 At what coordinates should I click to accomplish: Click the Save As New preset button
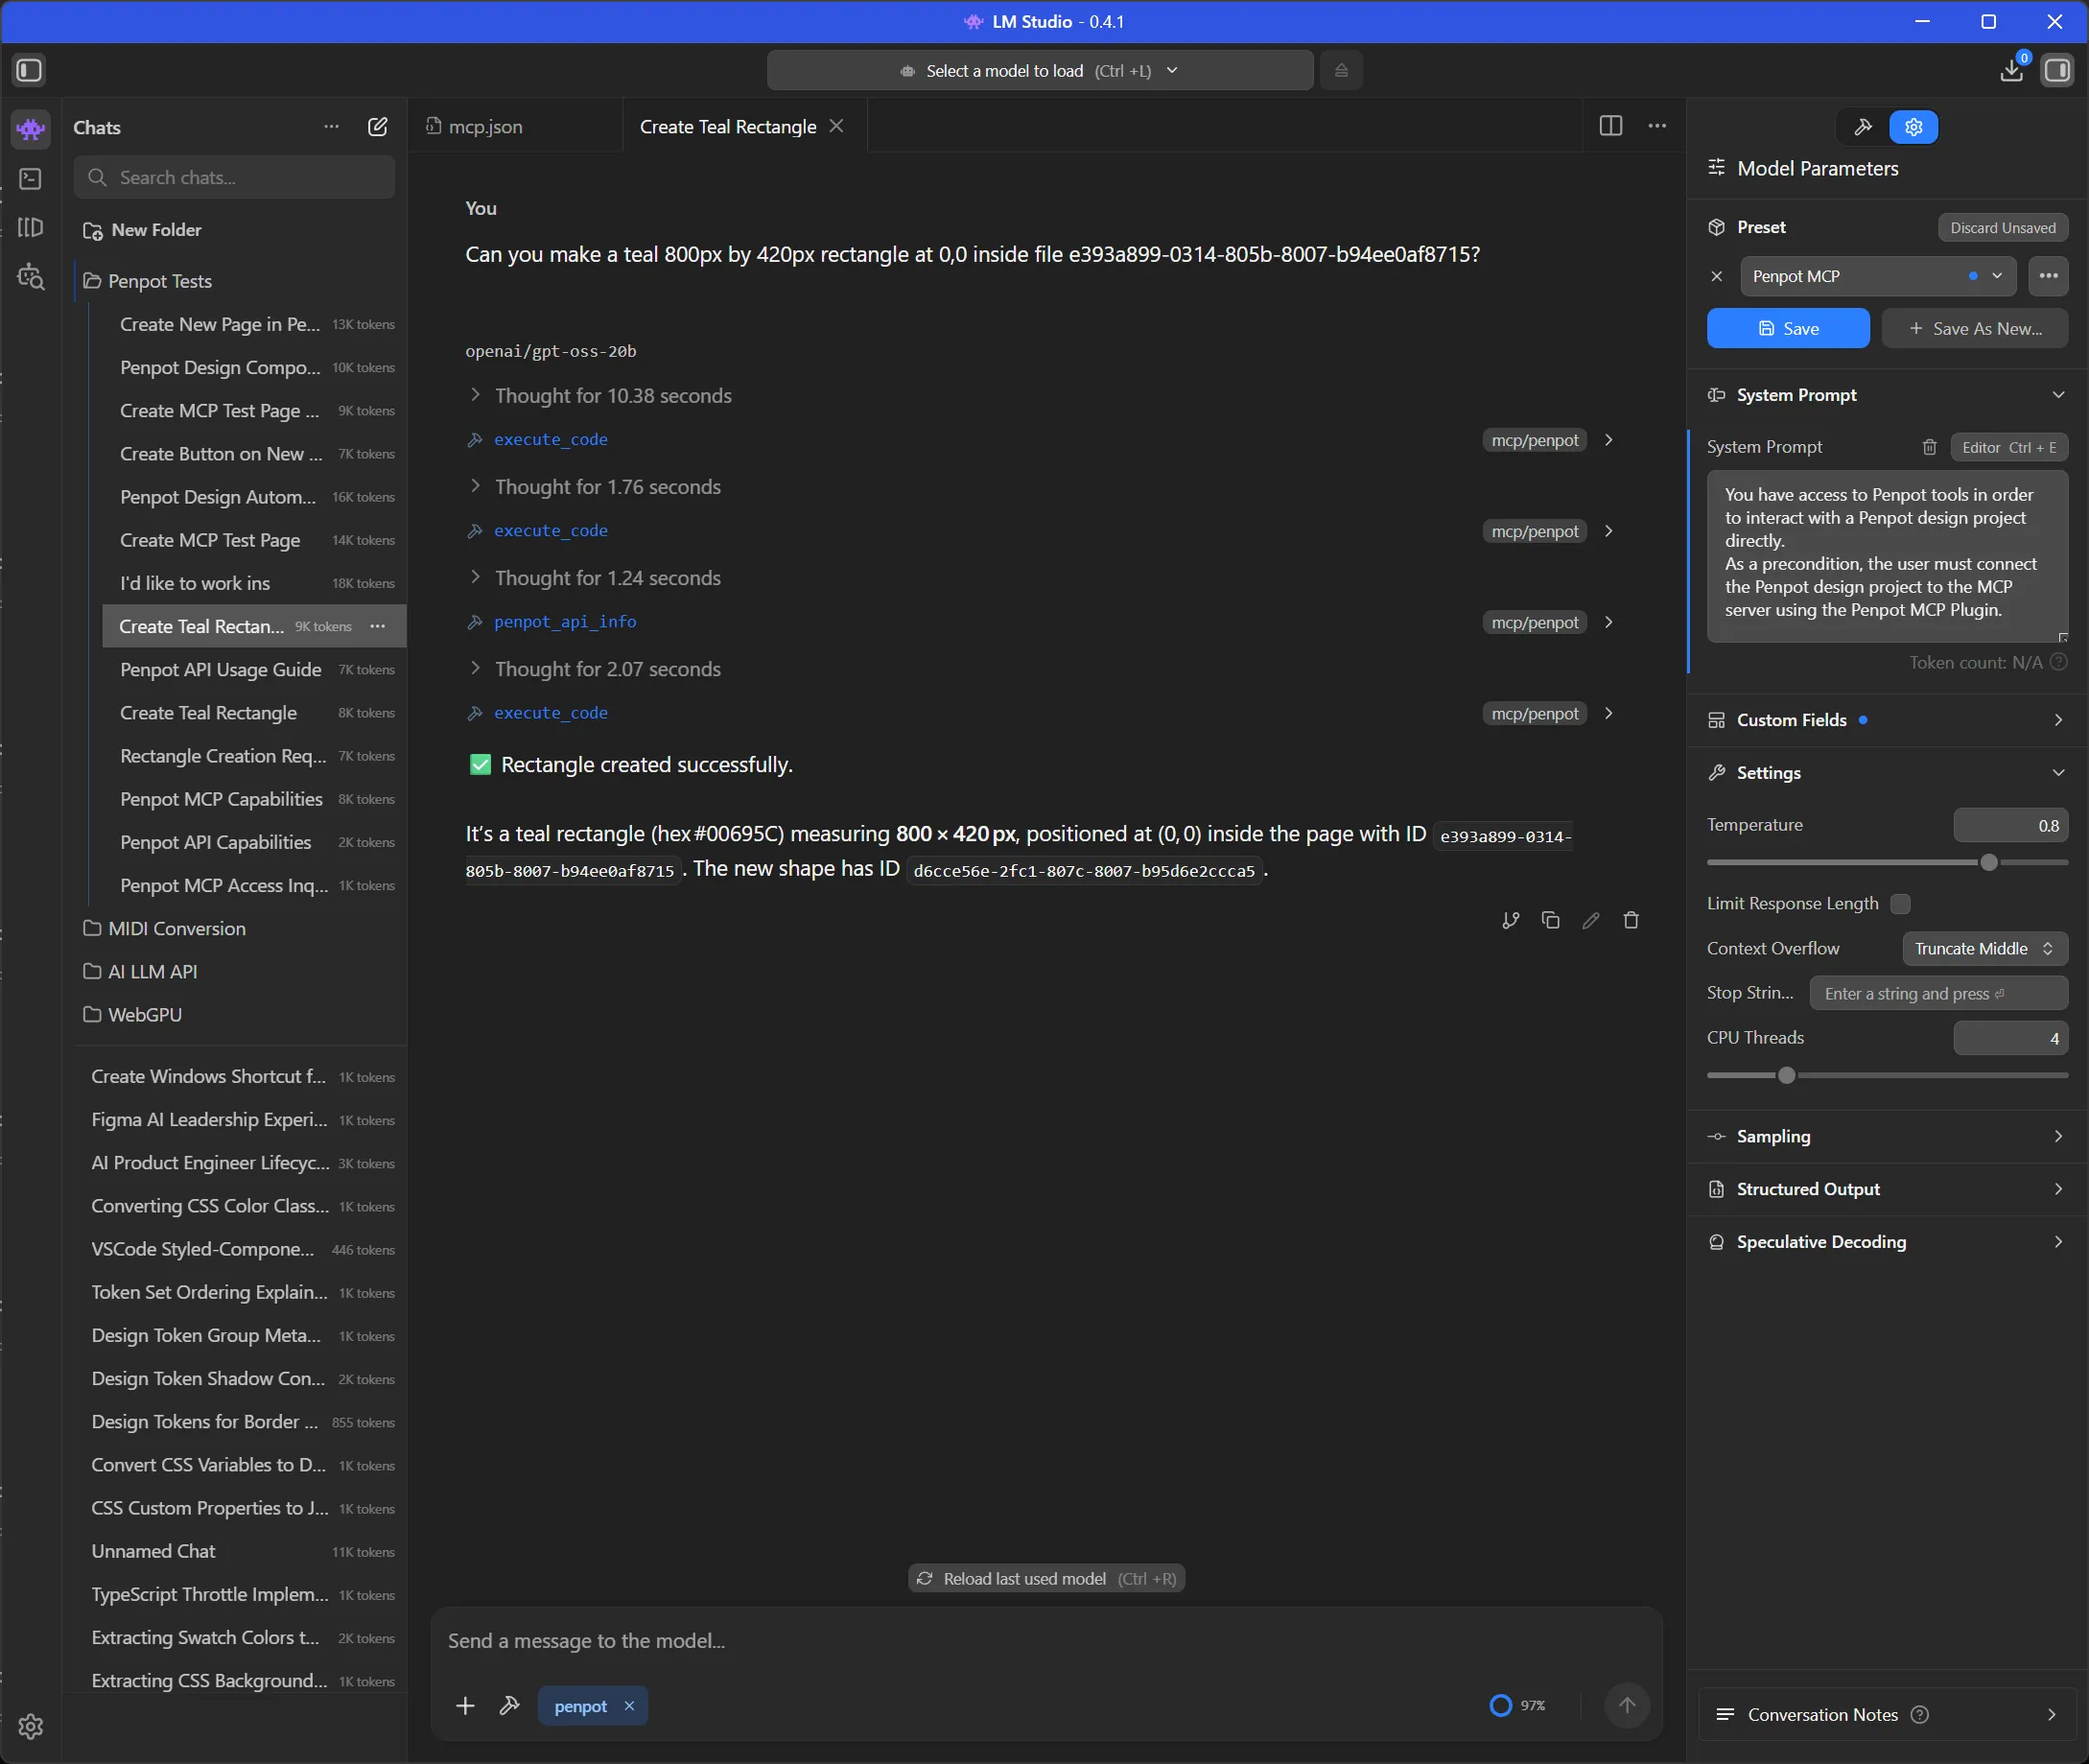(x=1974, y=328)
